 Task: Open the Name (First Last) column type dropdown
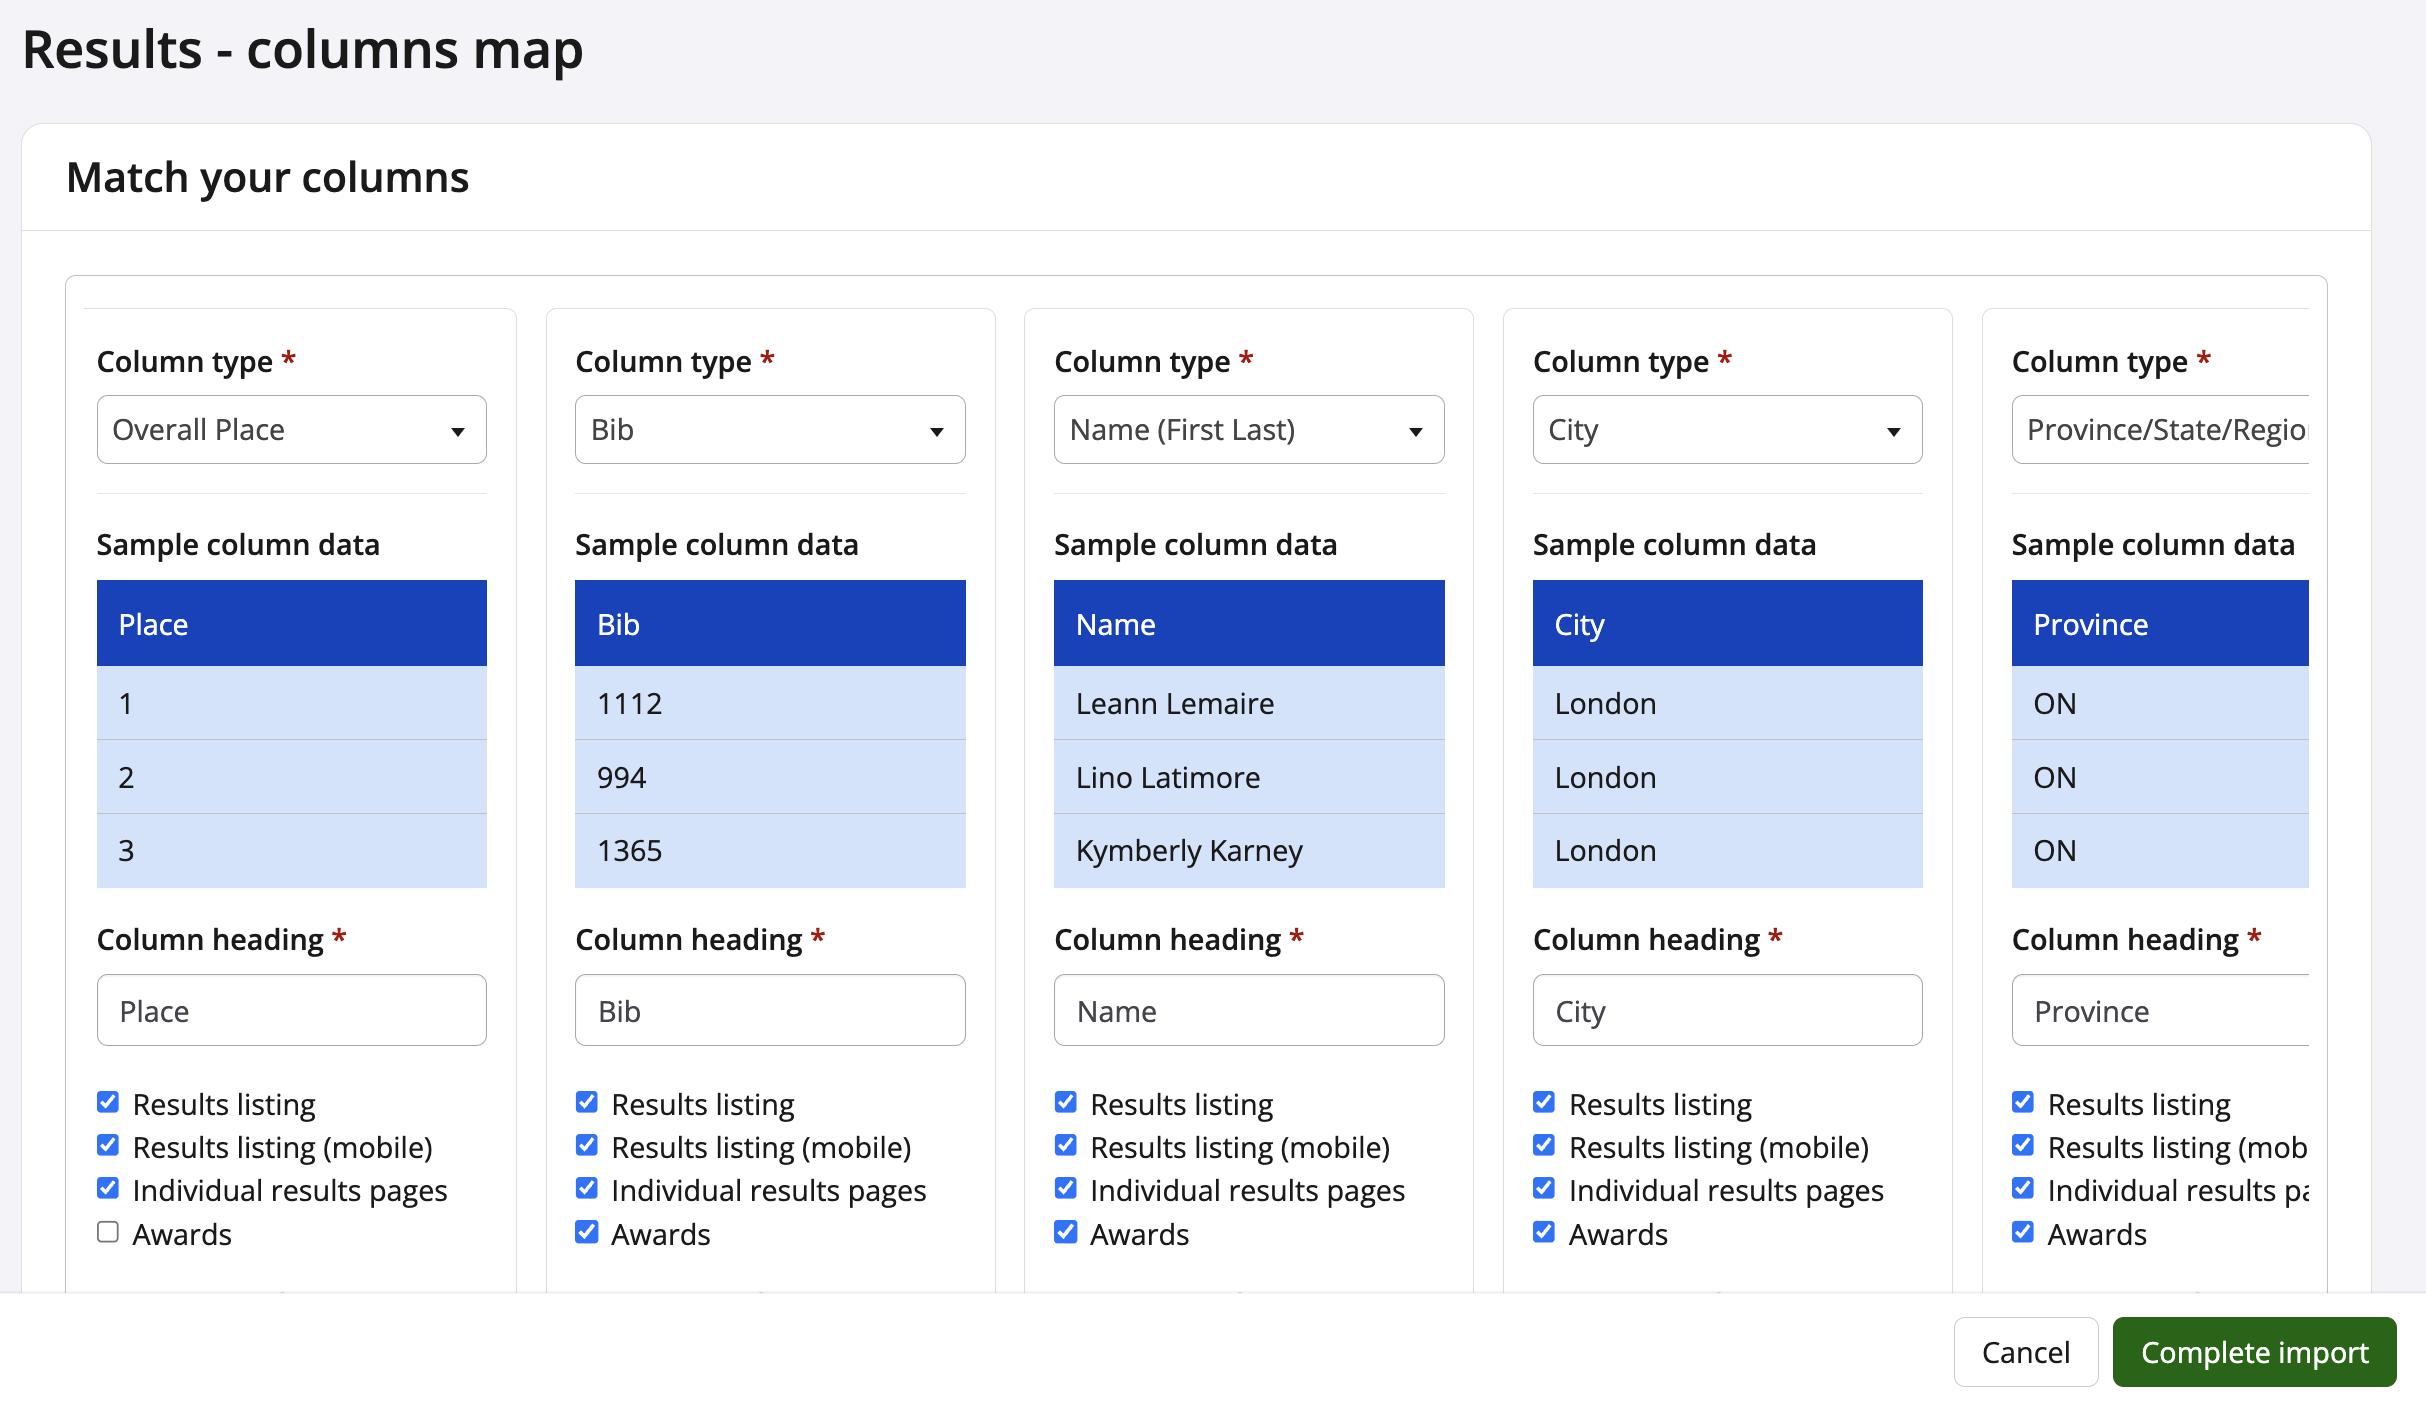point(1248,430)
